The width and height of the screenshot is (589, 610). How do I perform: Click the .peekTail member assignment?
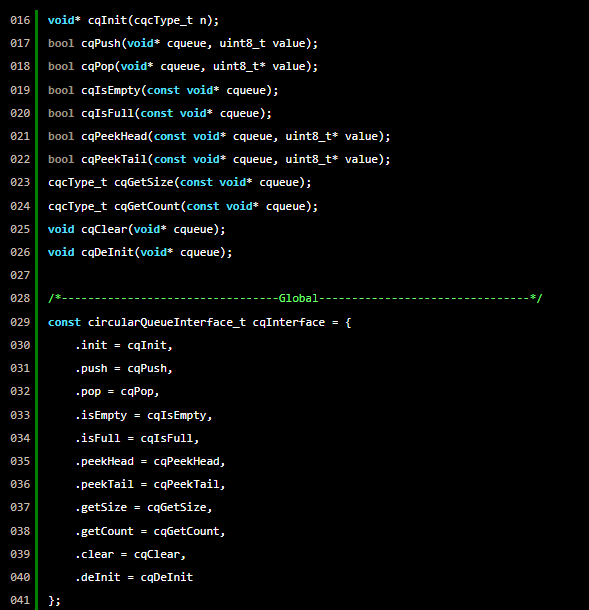click(150, 484)
